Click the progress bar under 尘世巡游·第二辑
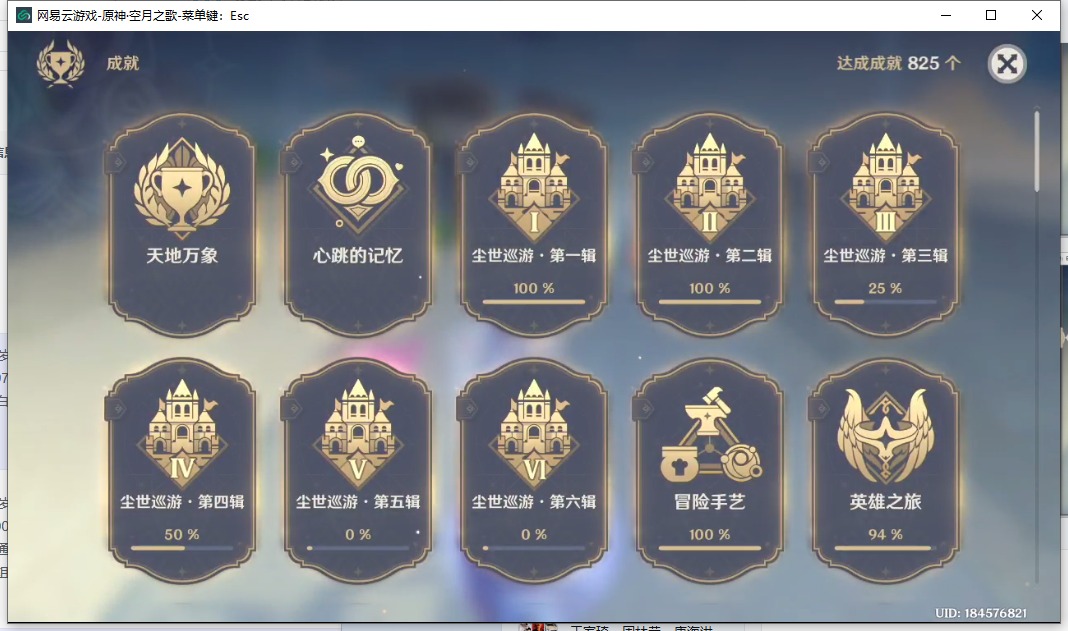This screenshot has height=631, width=1068. (710, 301)
